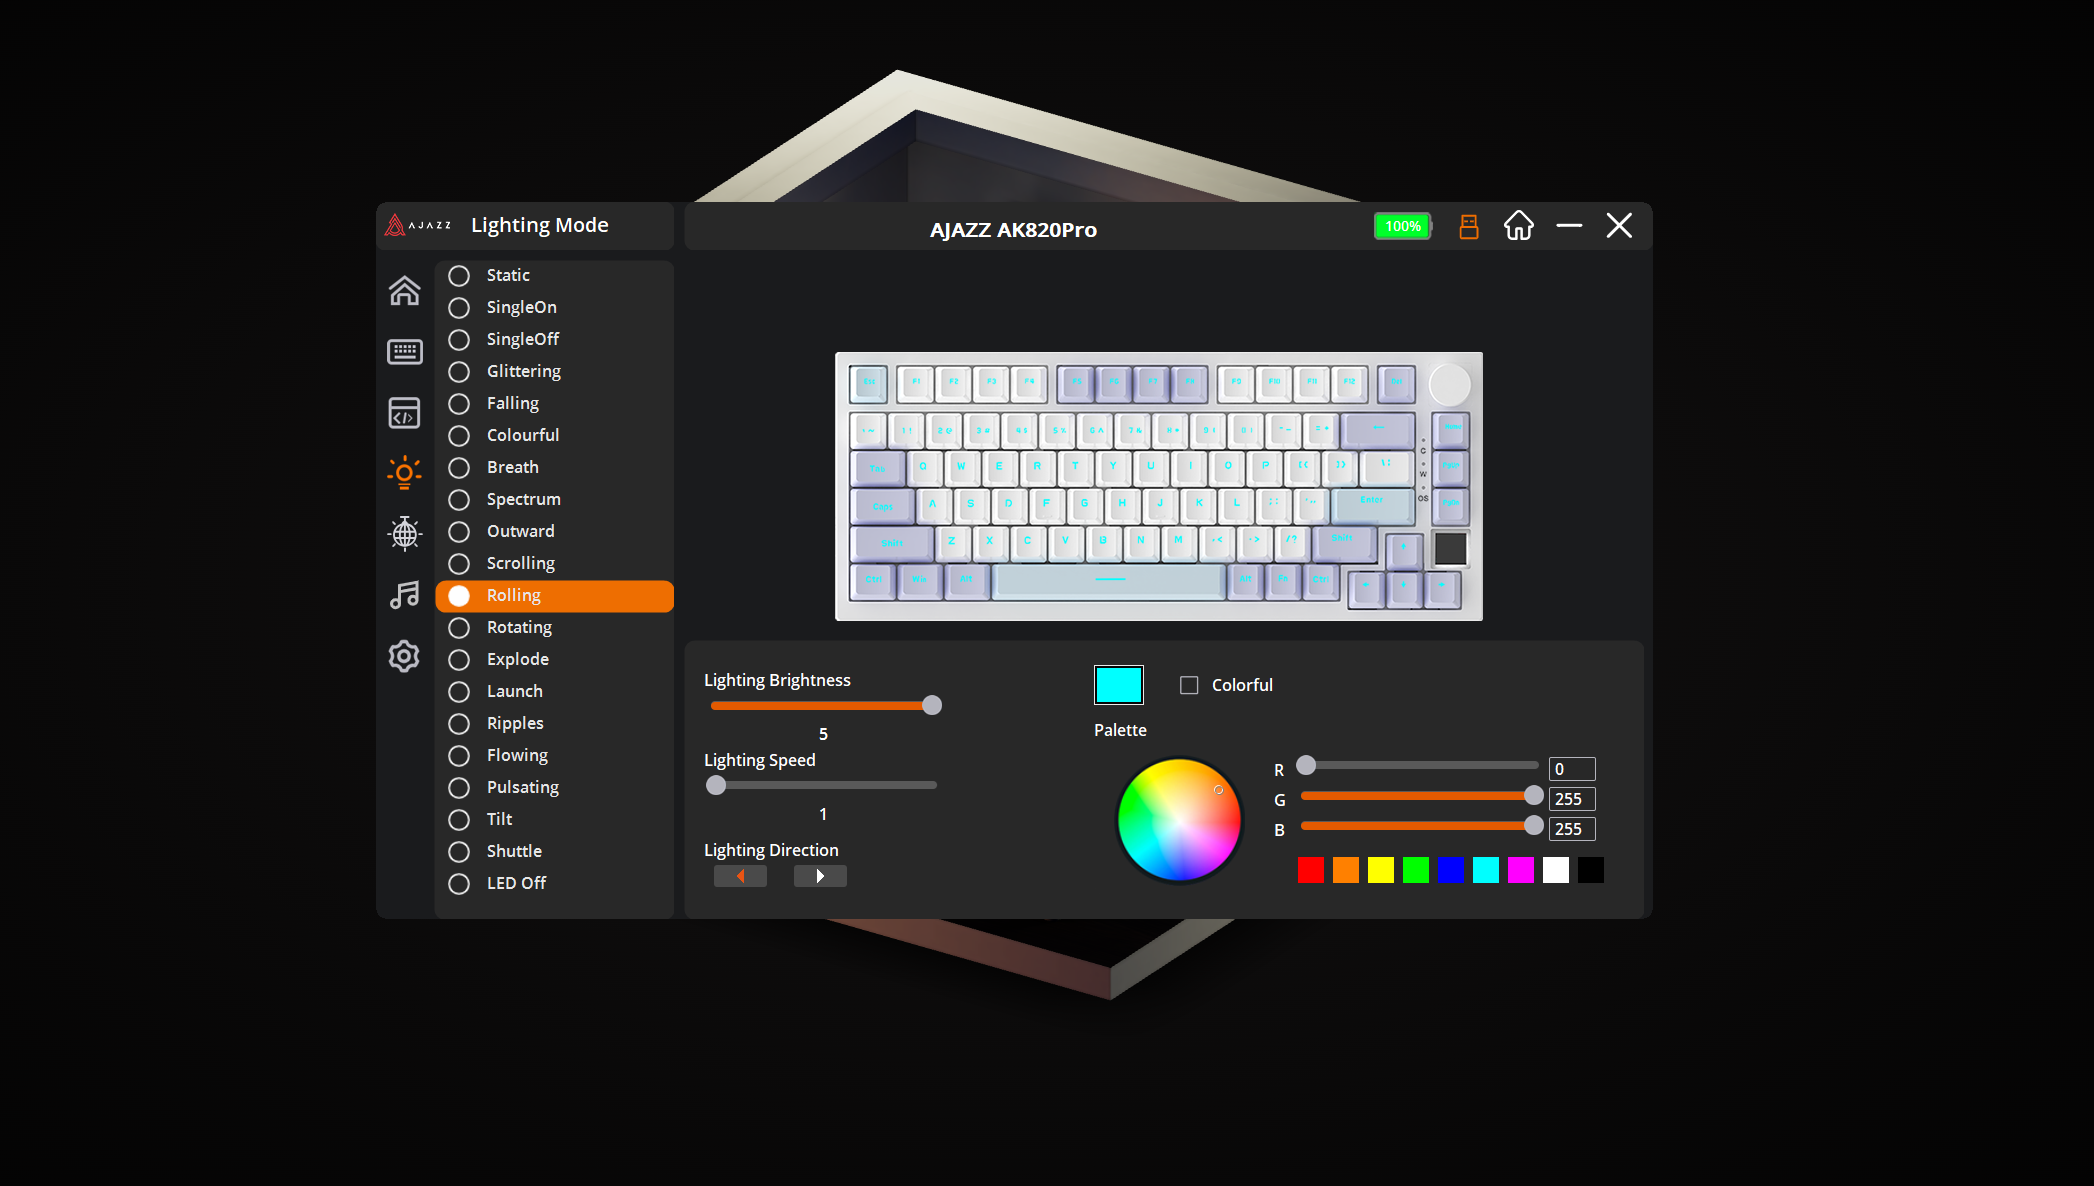Open the Home page in the sidebar
This screenshot has width=2094, height=1186.
pyautogui.click(x=404, y=291)
